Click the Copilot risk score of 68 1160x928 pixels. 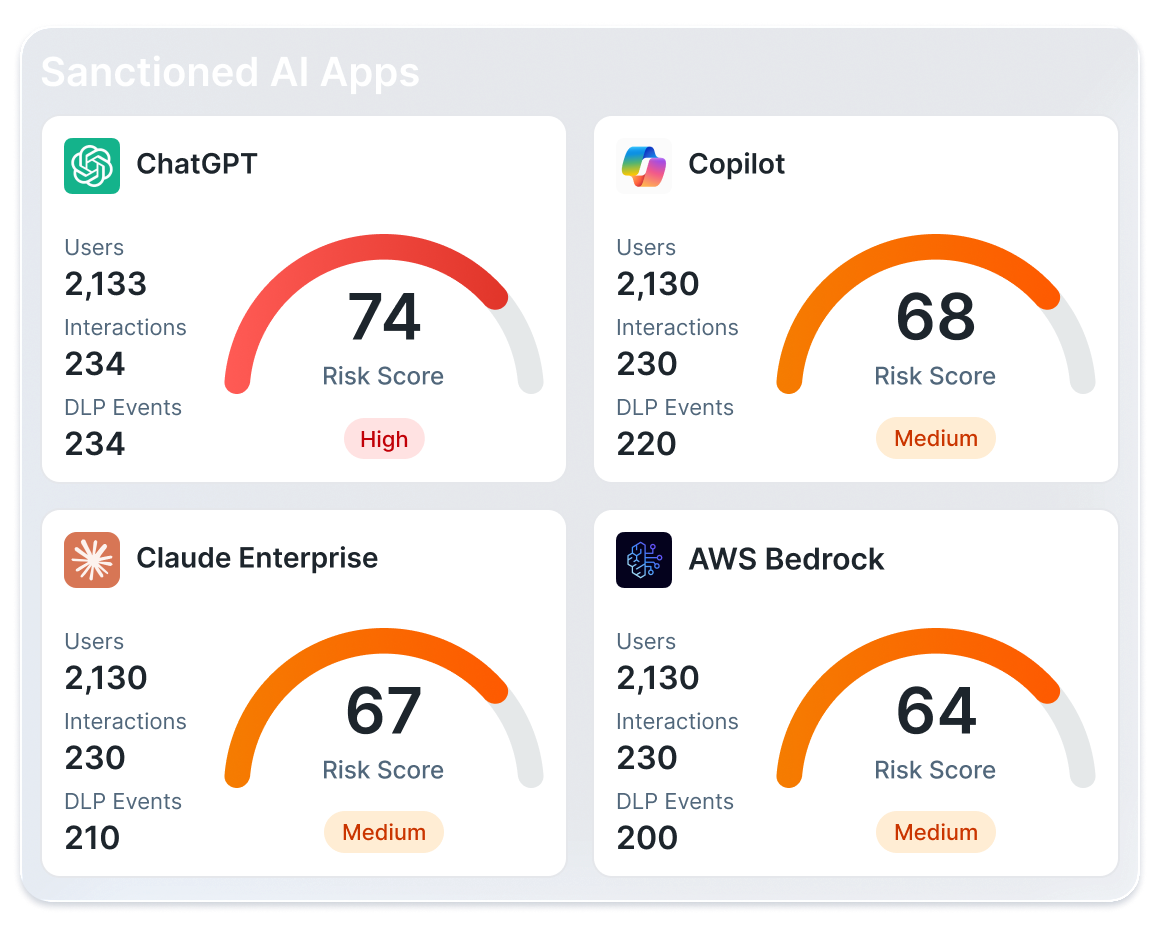coord(935,318)
